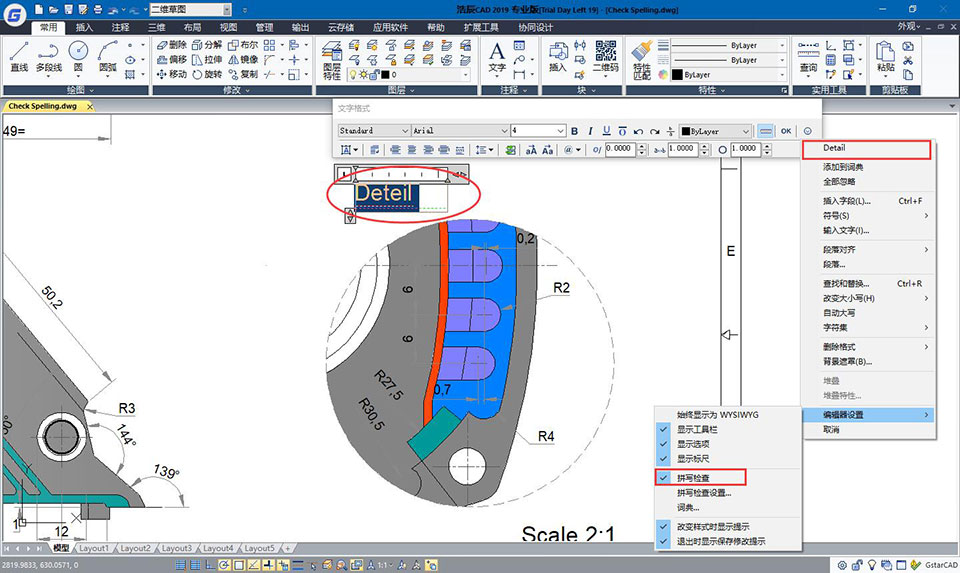Image resolution: width=960 pixels, height=573 pixels.
Task: Select the 特性匹配 match properties brush
Action: click(x=642, y=56)
